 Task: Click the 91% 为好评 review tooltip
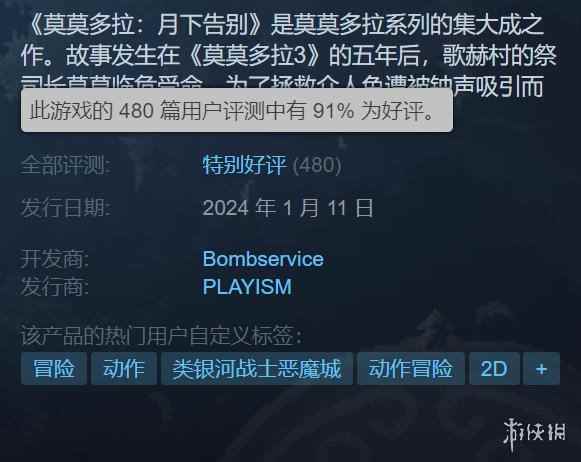click(237, 110)
